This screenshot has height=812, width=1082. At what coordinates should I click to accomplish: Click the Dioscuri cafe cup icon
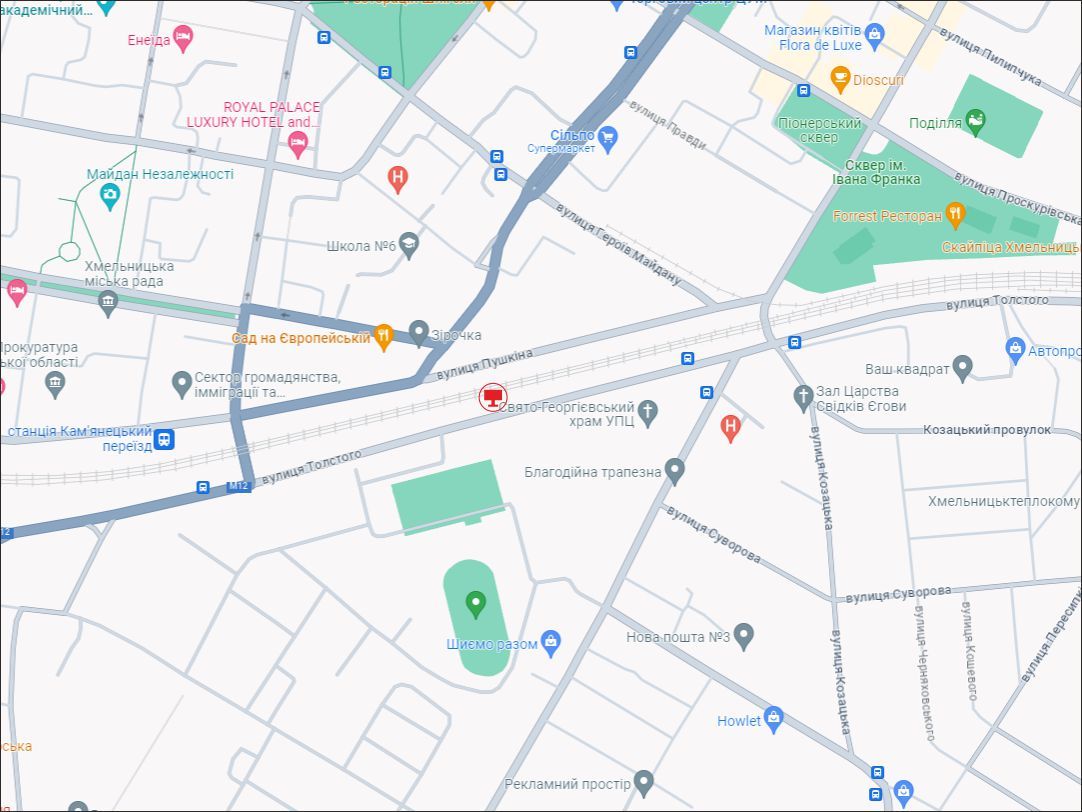(x=840, y=77)
